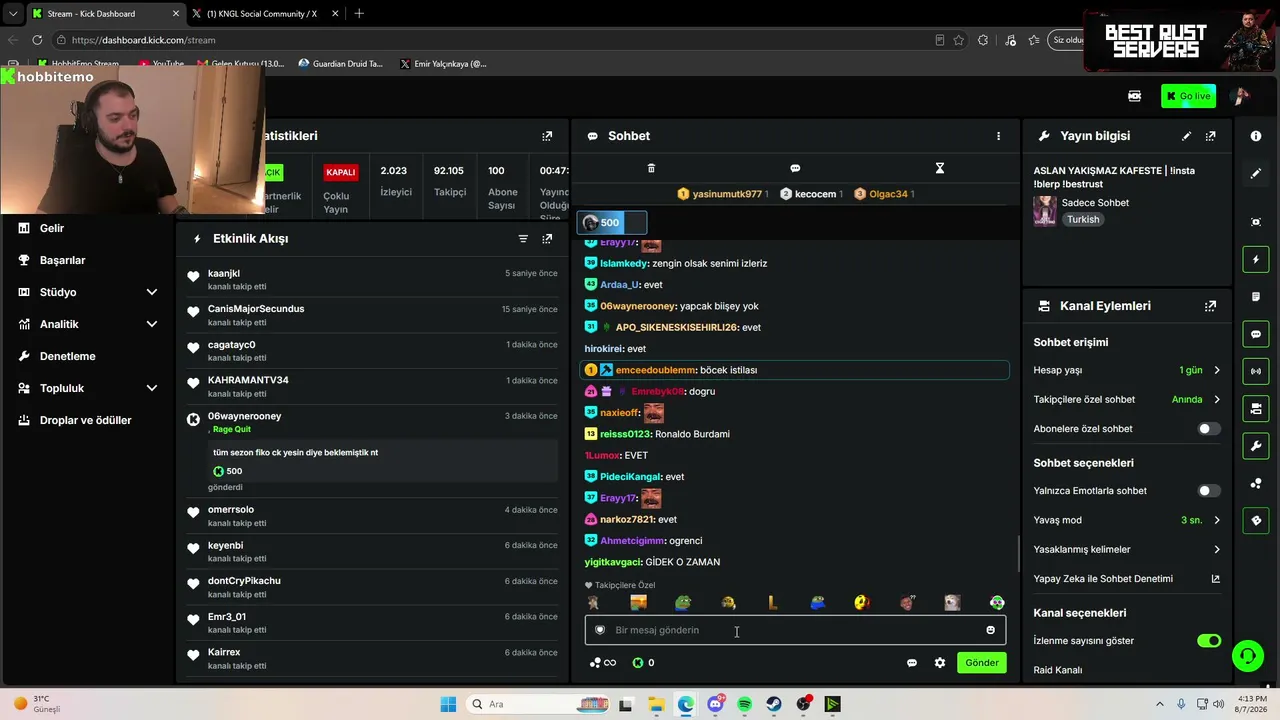Edit Yayın bilgisi with pencil icon
The image size is (1280, 720).
click(x=1186, y=136)
